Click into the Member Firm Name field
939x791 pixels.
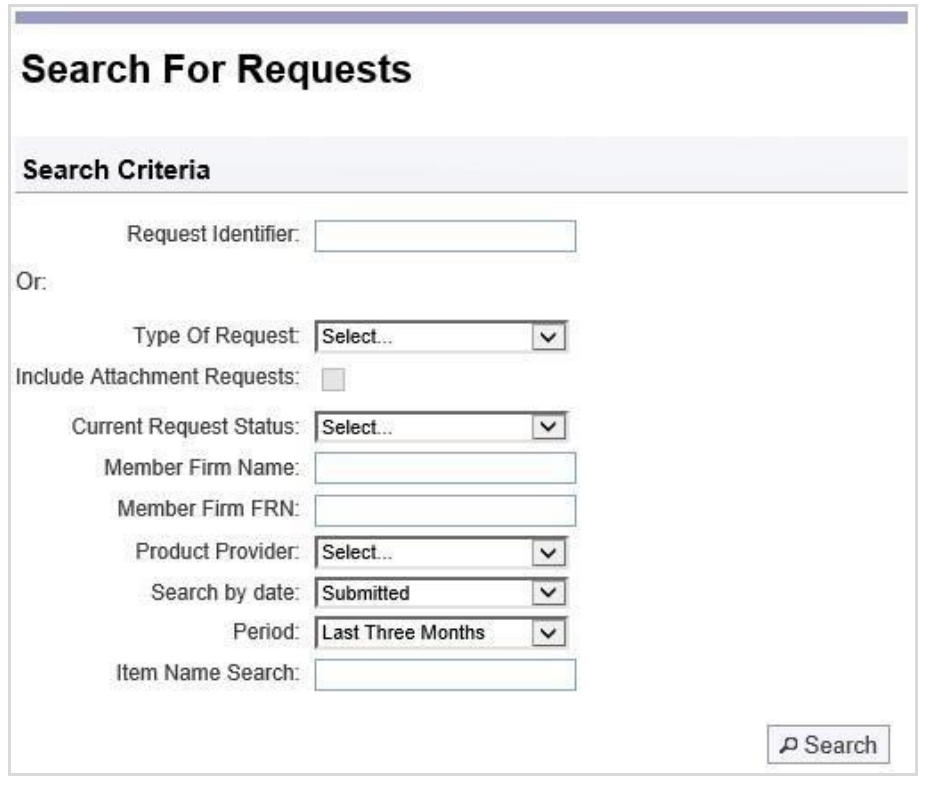point(446,468)
